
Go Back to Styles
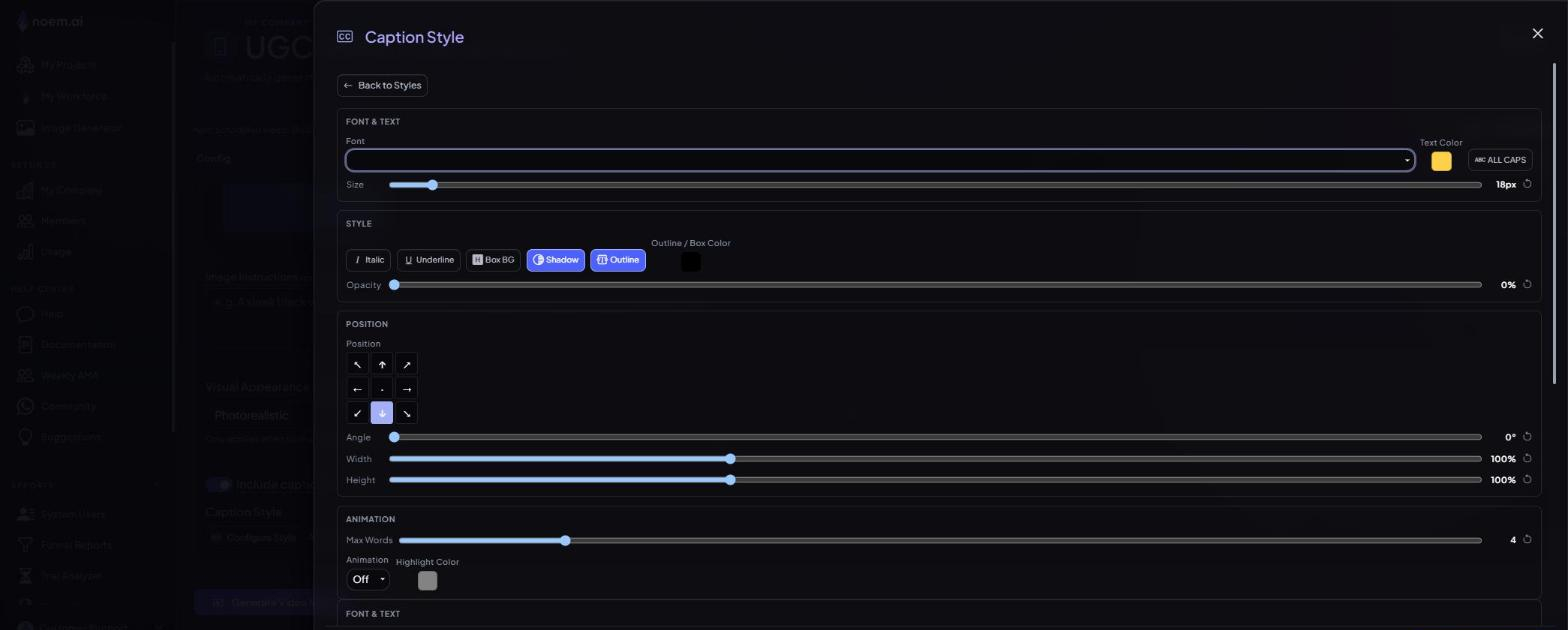382,86
